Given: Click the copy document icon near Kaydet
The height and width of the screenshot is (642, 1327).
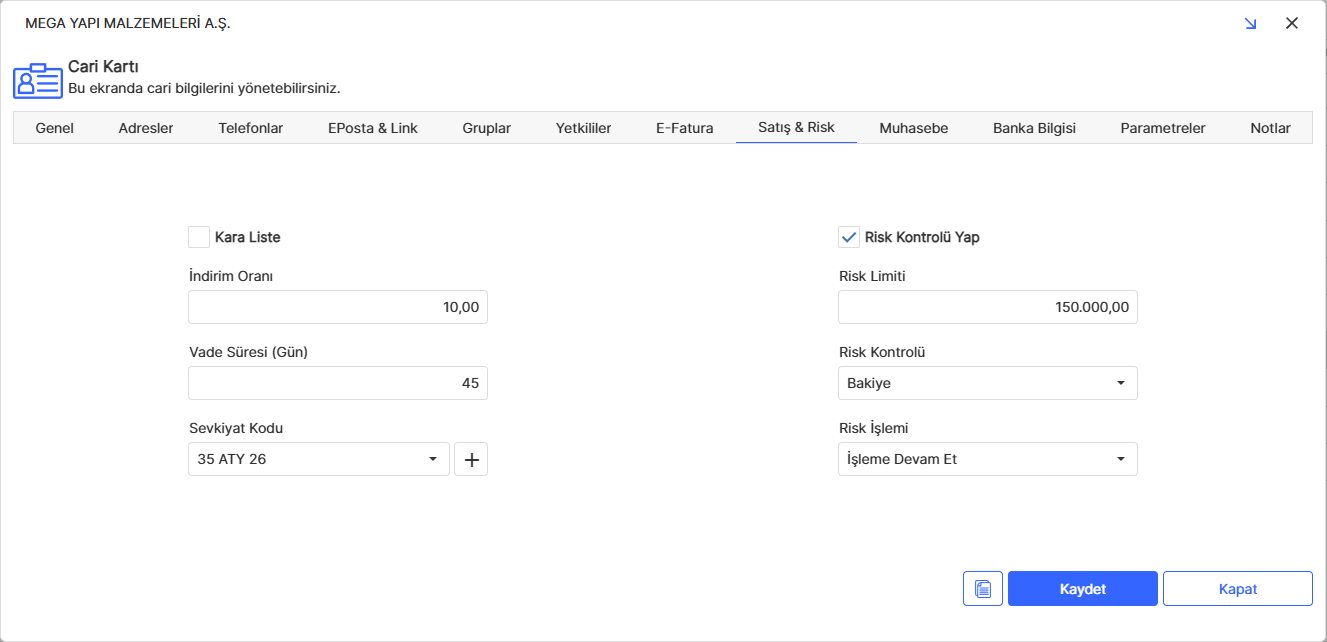Looking at the screenshot, I should [982, 589].
